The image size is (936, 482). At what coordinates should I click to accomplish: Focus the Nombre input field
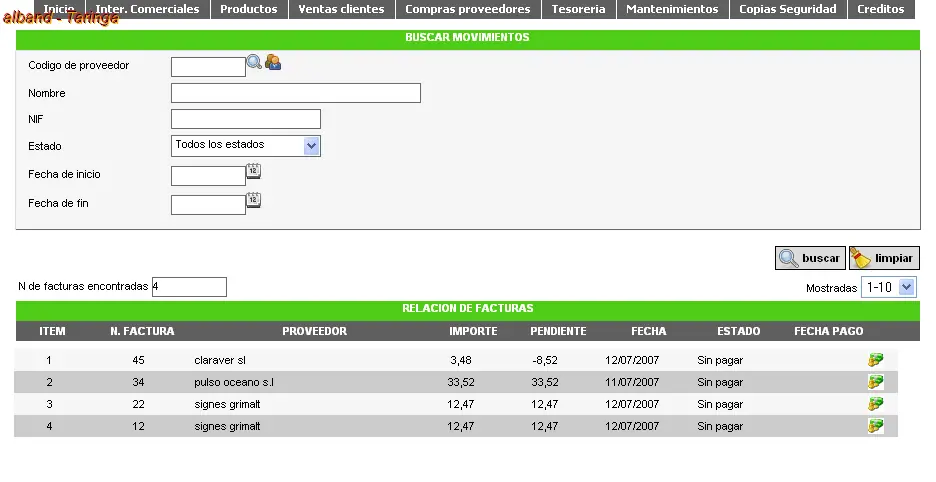(x=296, y=93)
